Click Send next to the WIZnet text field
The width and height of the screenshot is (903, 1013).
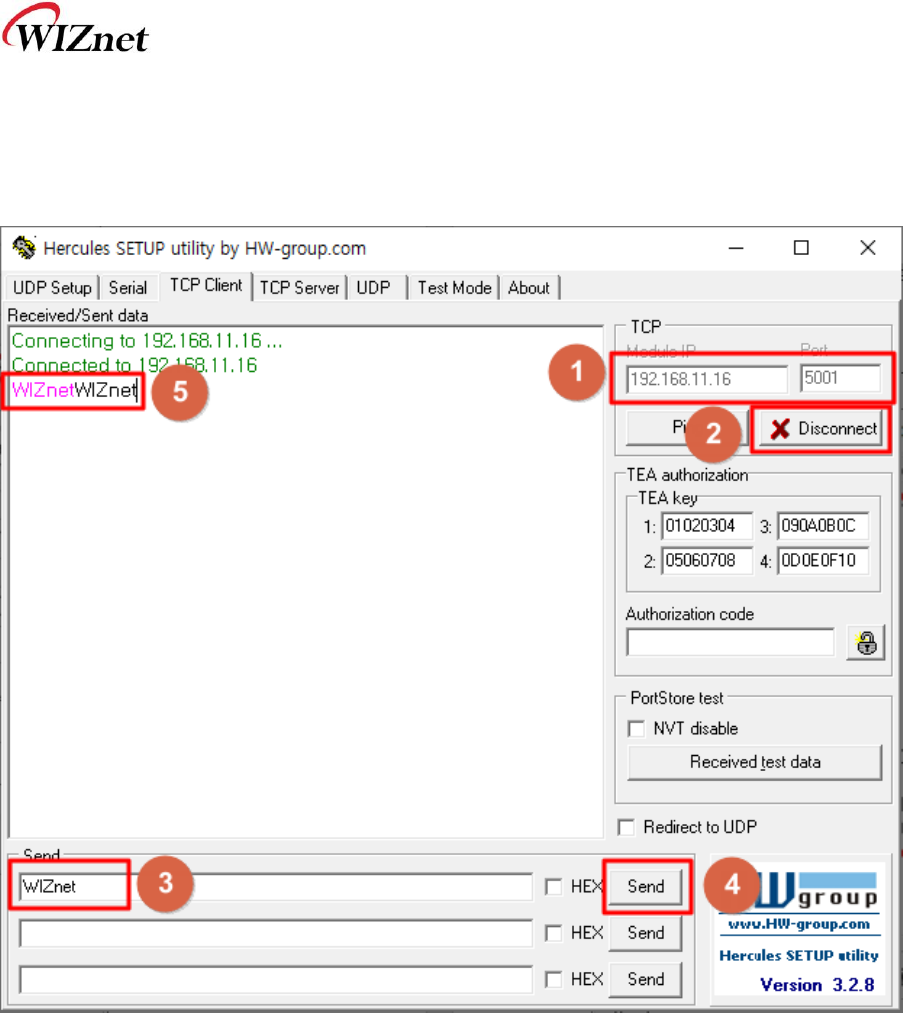(x=646, y=886)
